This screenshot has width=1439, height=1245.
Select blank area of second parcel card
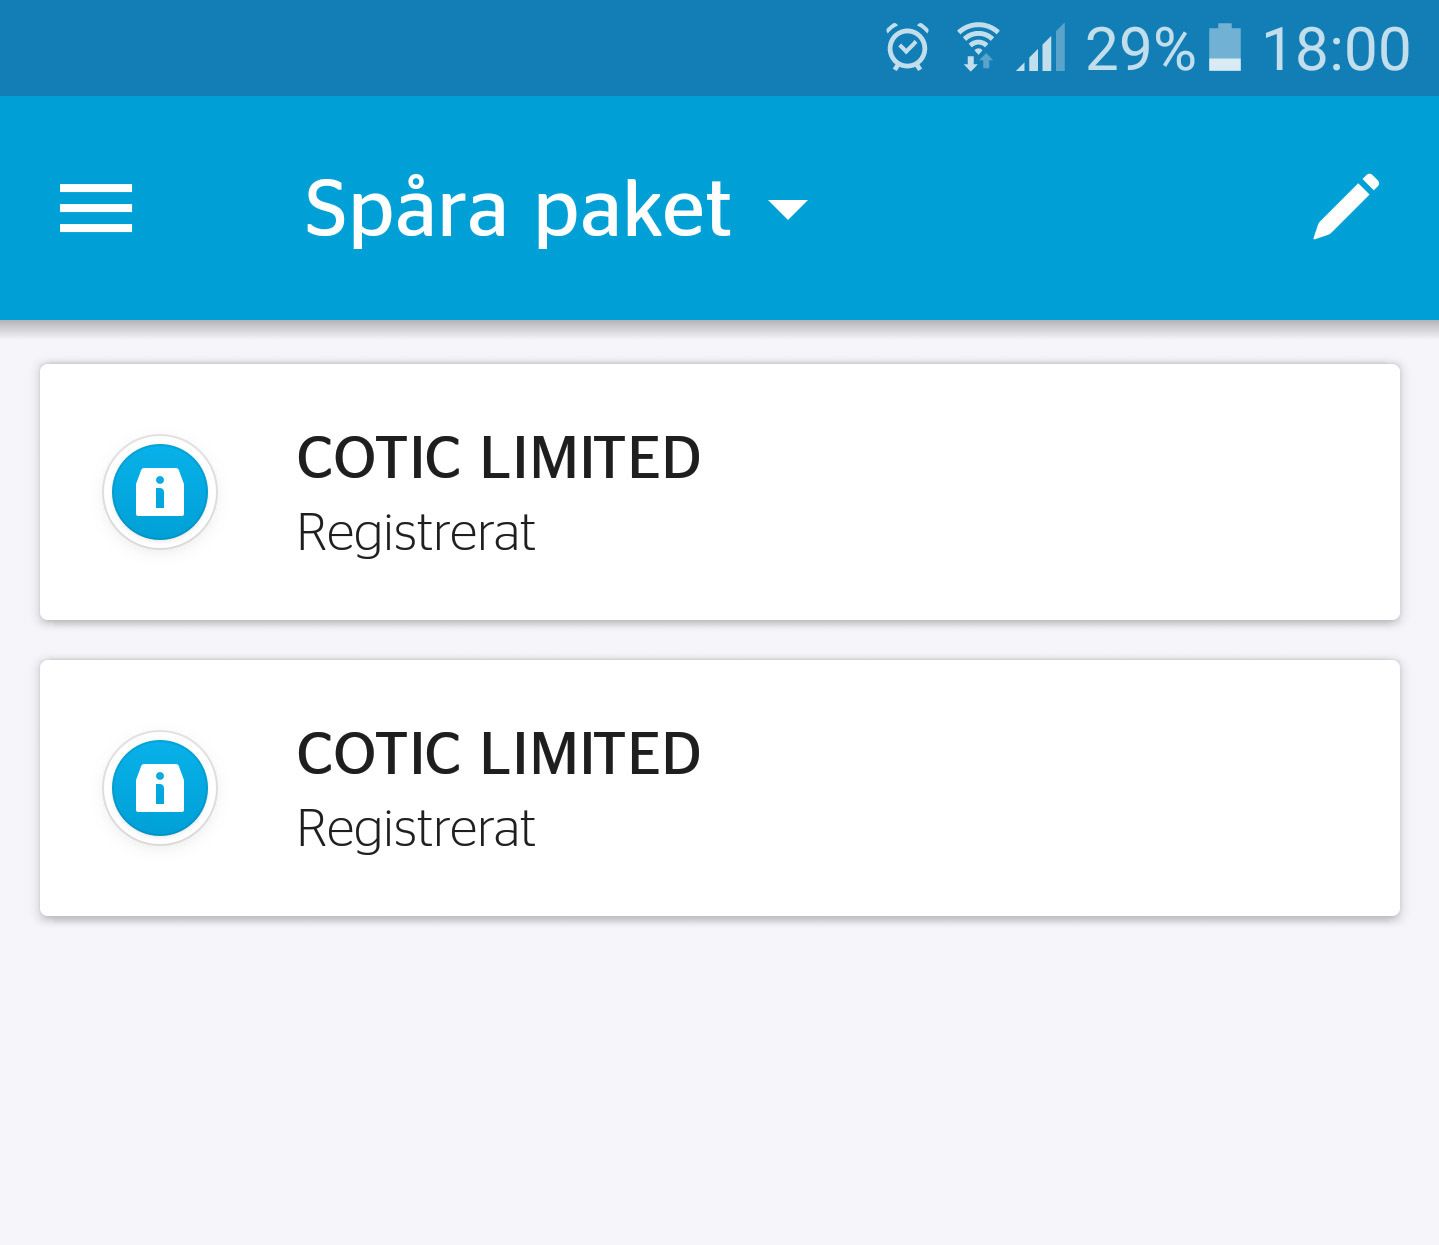click(x=1050, y=788)
